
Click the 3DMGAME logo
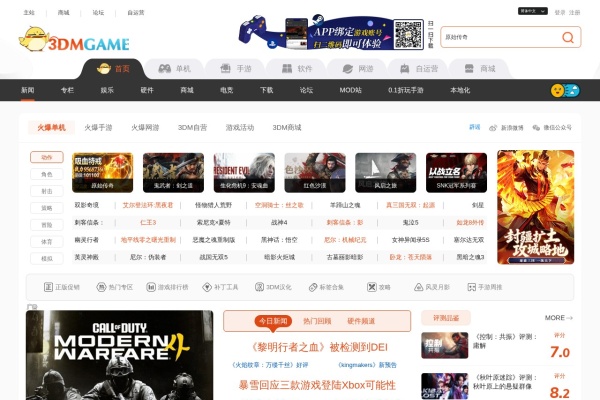coord(74,39)
